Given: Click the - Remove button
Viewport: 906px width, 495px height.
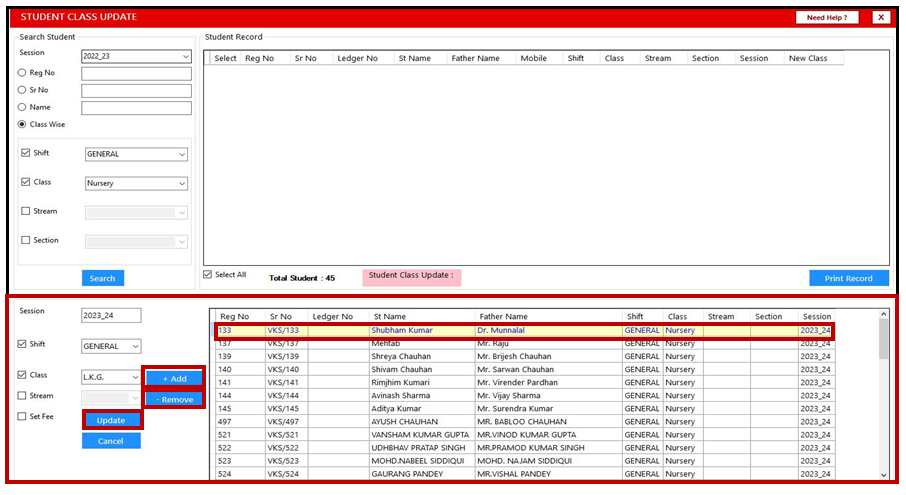Looking at the screenshot, I should point(174,399).
